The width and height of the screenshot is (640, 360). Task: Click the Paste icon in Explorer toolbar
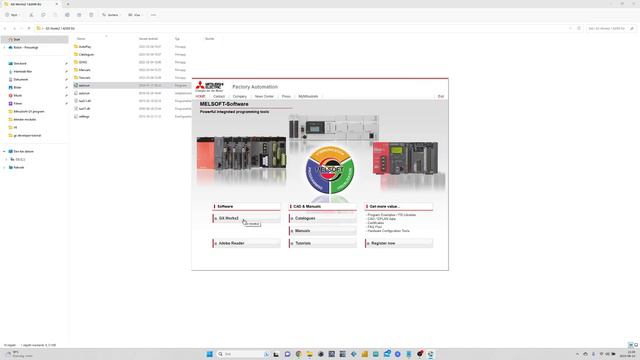[55, 15]
